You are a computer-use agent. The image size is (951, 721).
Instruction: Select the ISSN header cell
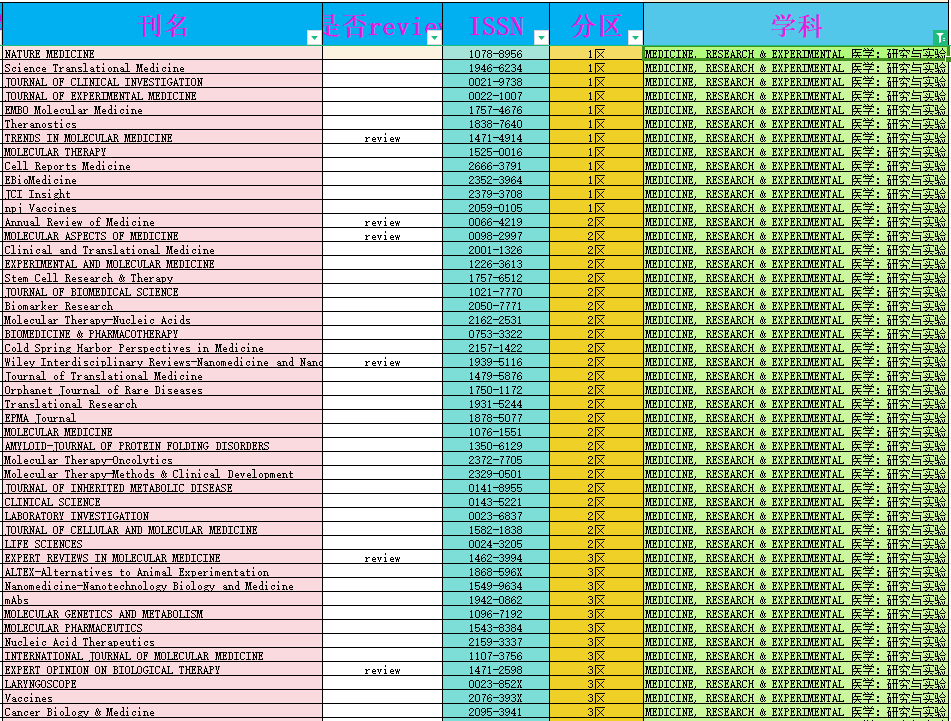(496, 24)
